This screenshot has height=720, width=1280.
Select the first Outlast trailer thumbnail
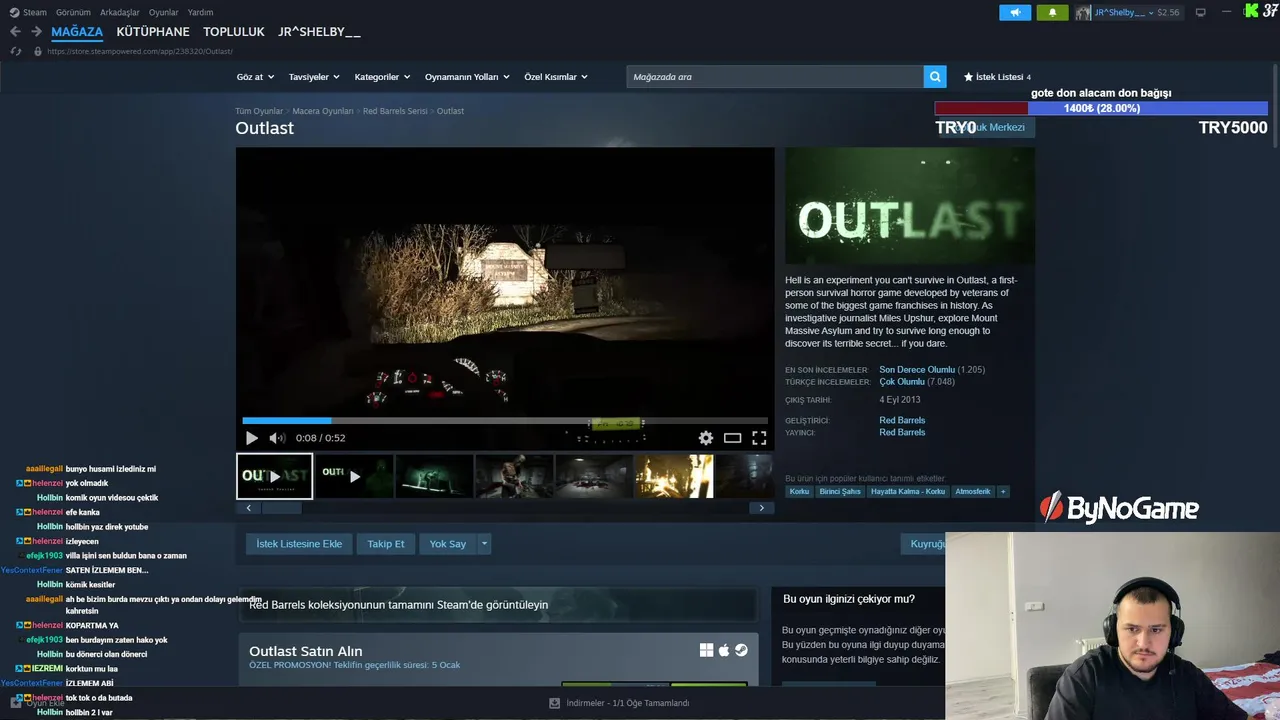point(274,476)
